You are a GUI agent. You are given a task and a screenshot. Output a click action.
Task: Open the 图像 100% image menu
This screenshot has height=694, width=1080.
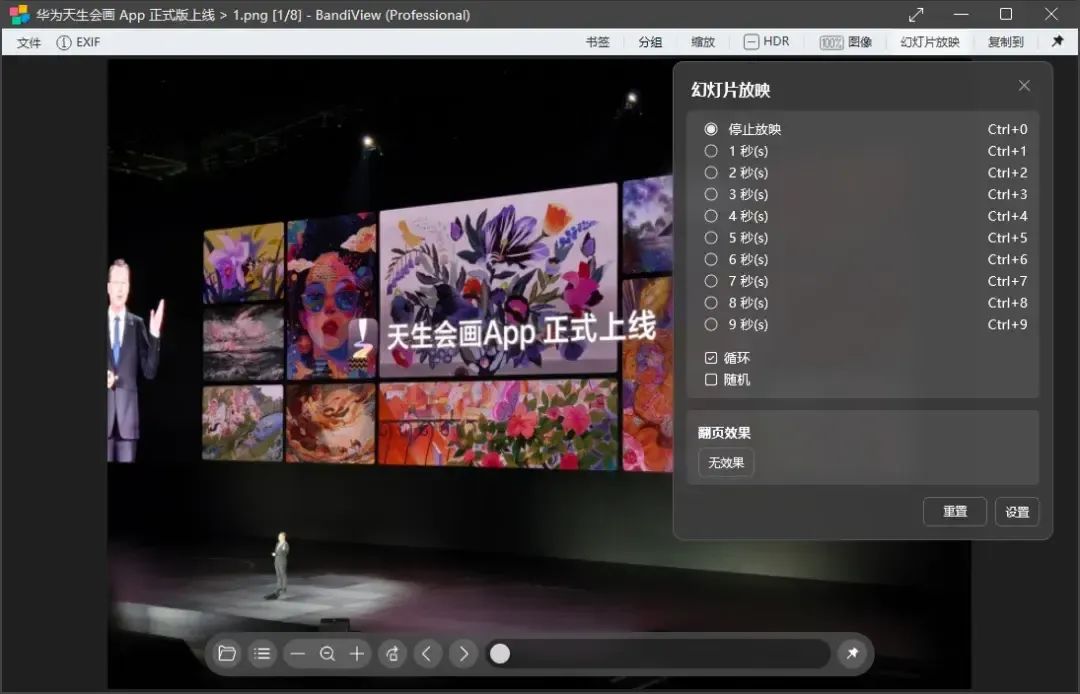pyautogui.click(x=846, y=42)
